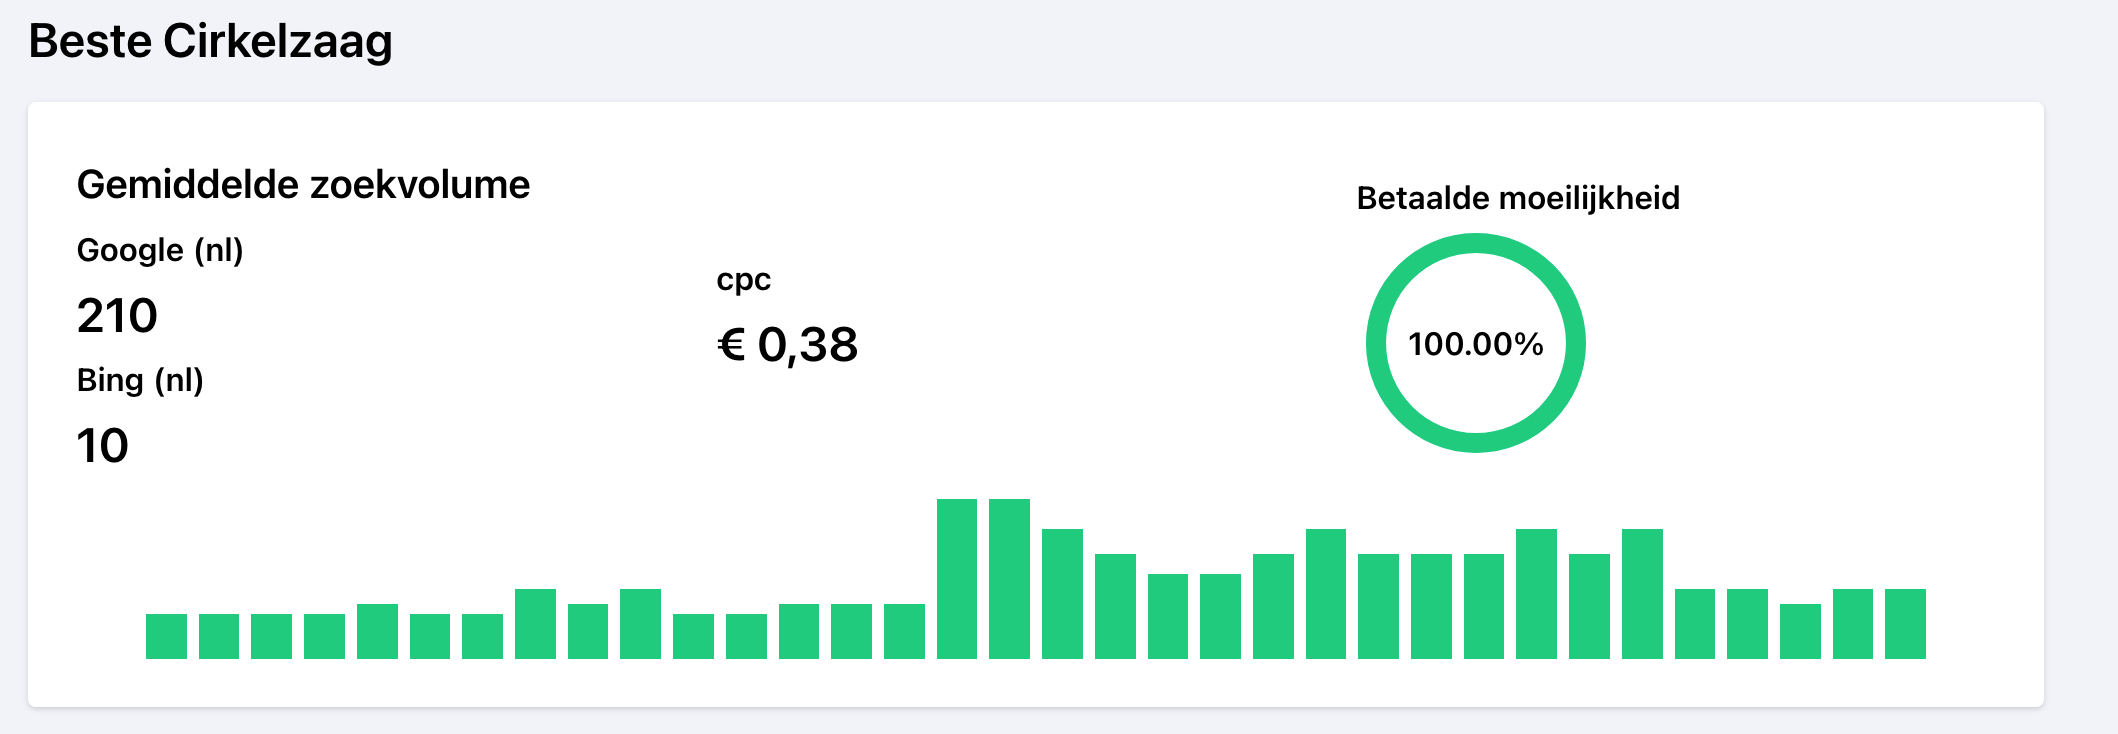Click the Bing volume value 10

(x=102, y=446)
